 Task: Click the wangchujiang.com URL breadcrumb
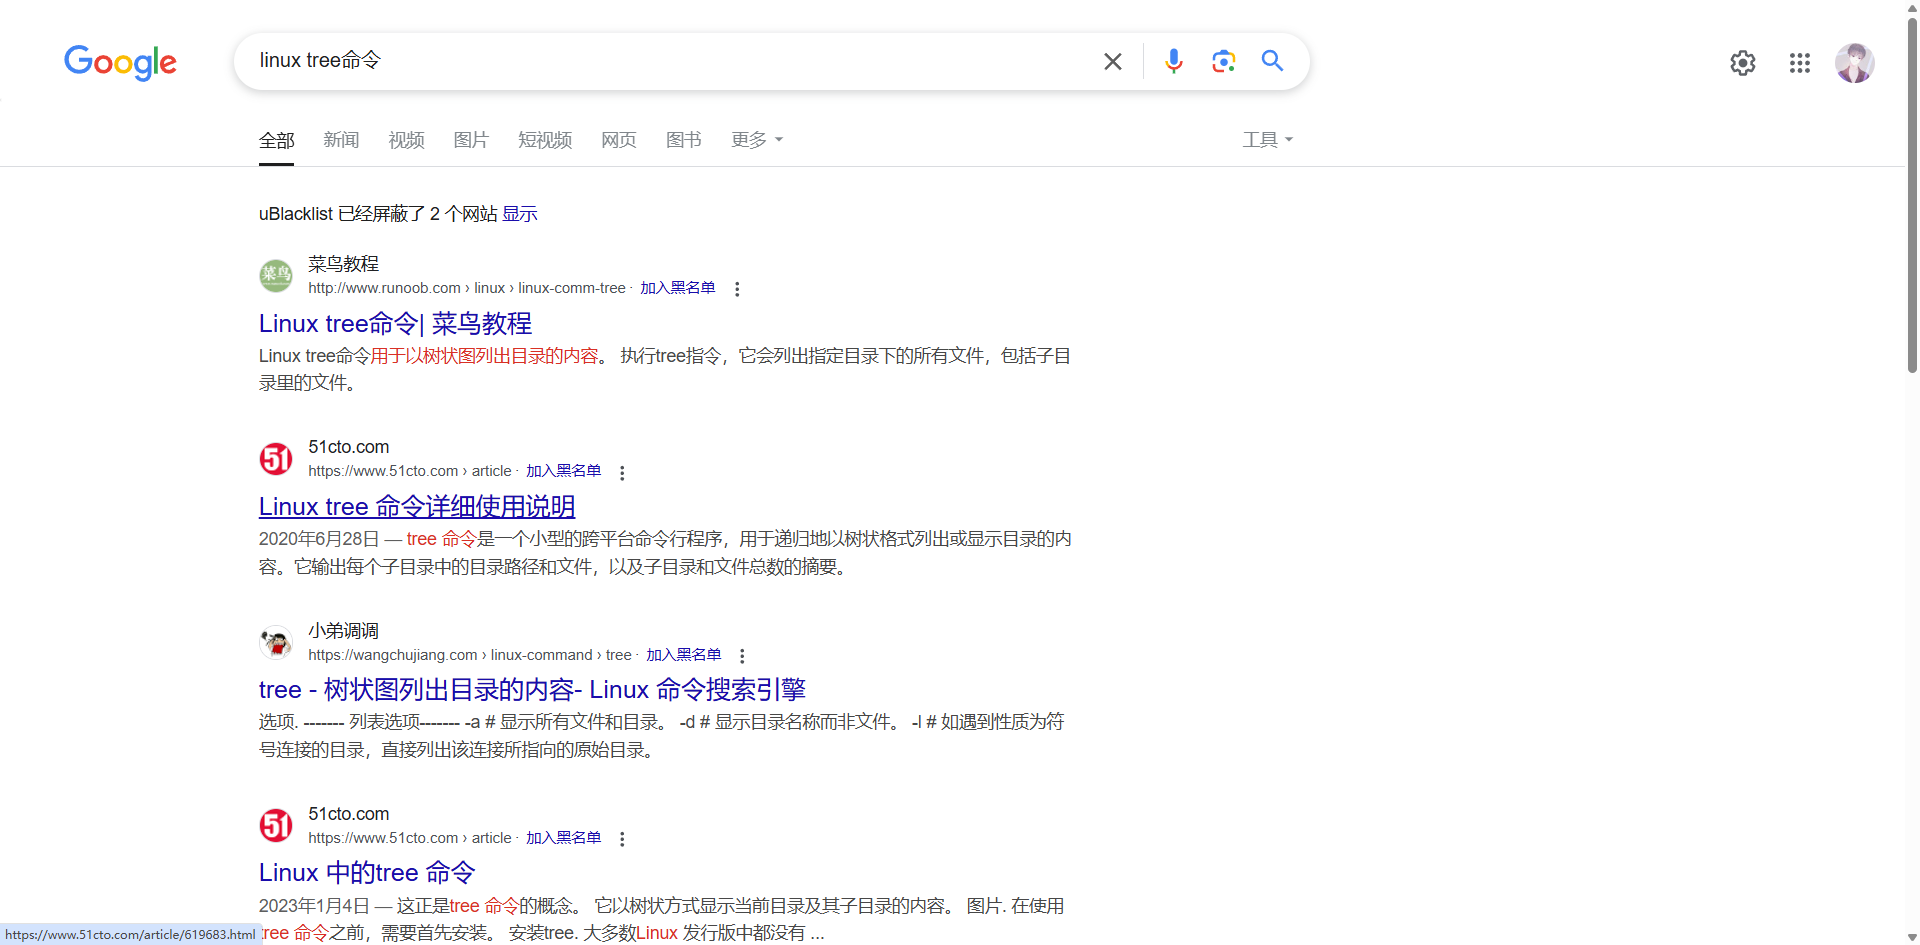point(470,655)
